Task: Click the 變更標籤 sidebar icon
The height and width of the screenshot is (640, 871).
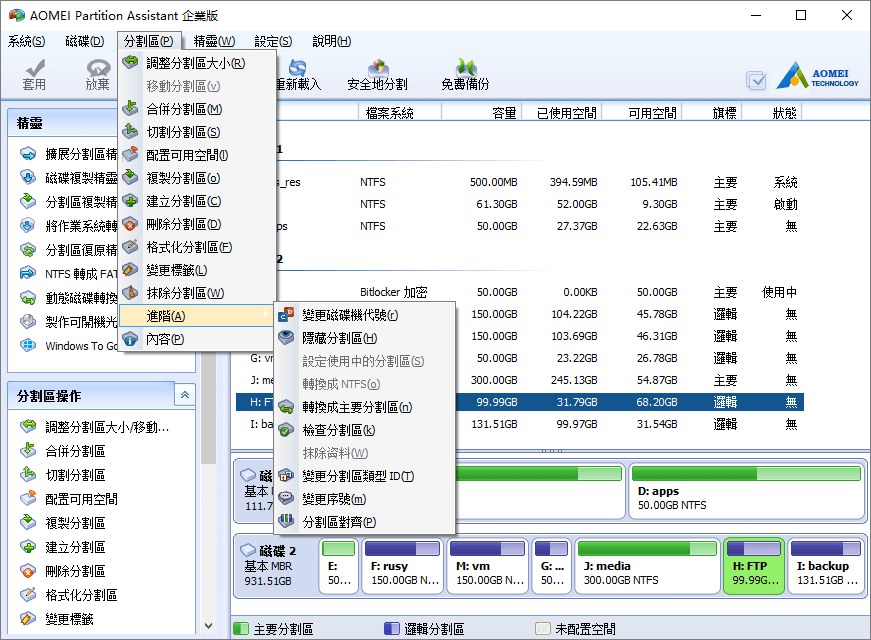Action: pyautogui.click(x=28, y=619)
